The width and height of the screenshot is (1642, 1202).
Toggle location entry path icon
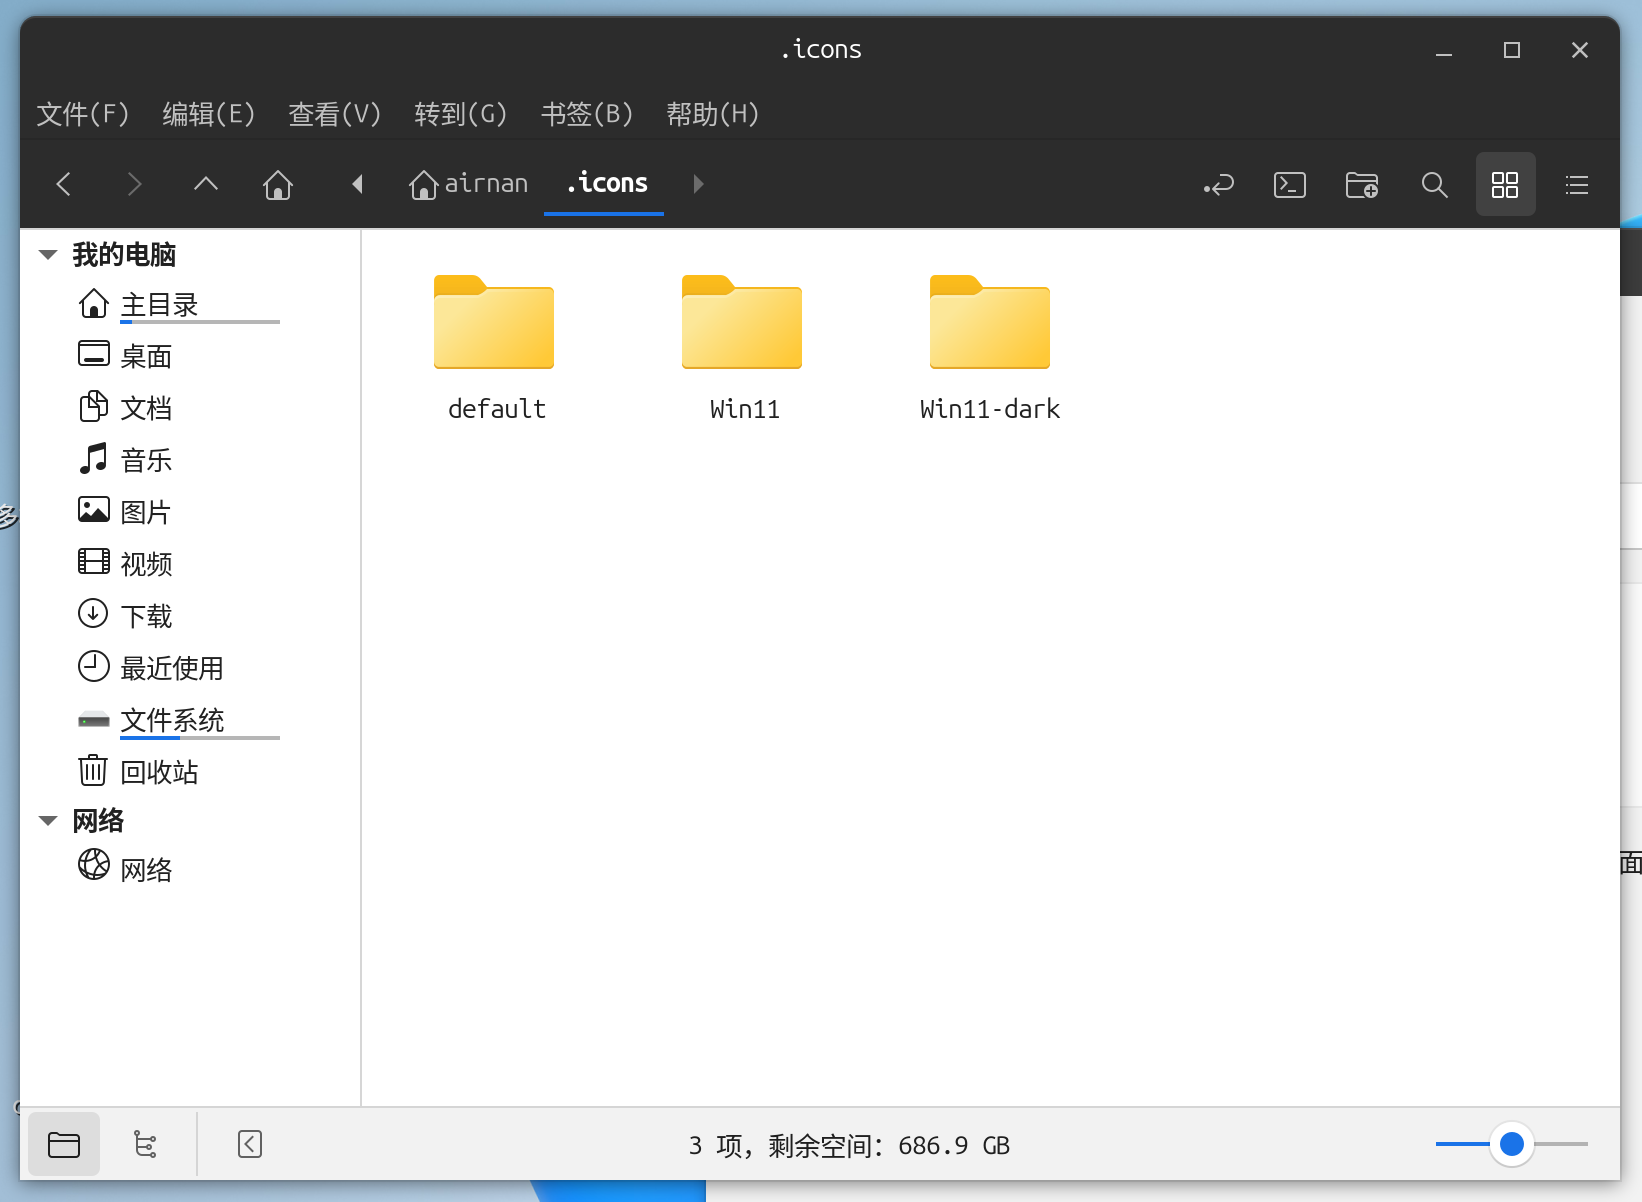(x=1218, y=185)
